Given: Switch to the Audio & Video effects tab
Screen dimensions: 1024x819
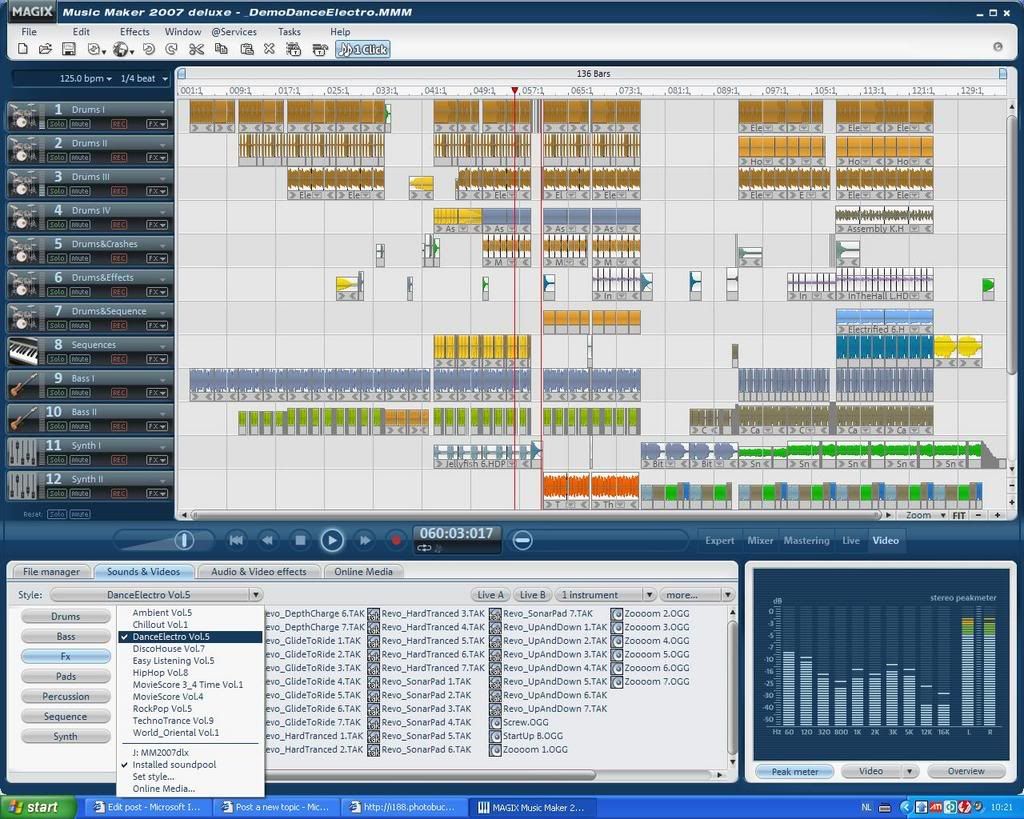Looking at the screenshot, I should (x=259, y=571).
